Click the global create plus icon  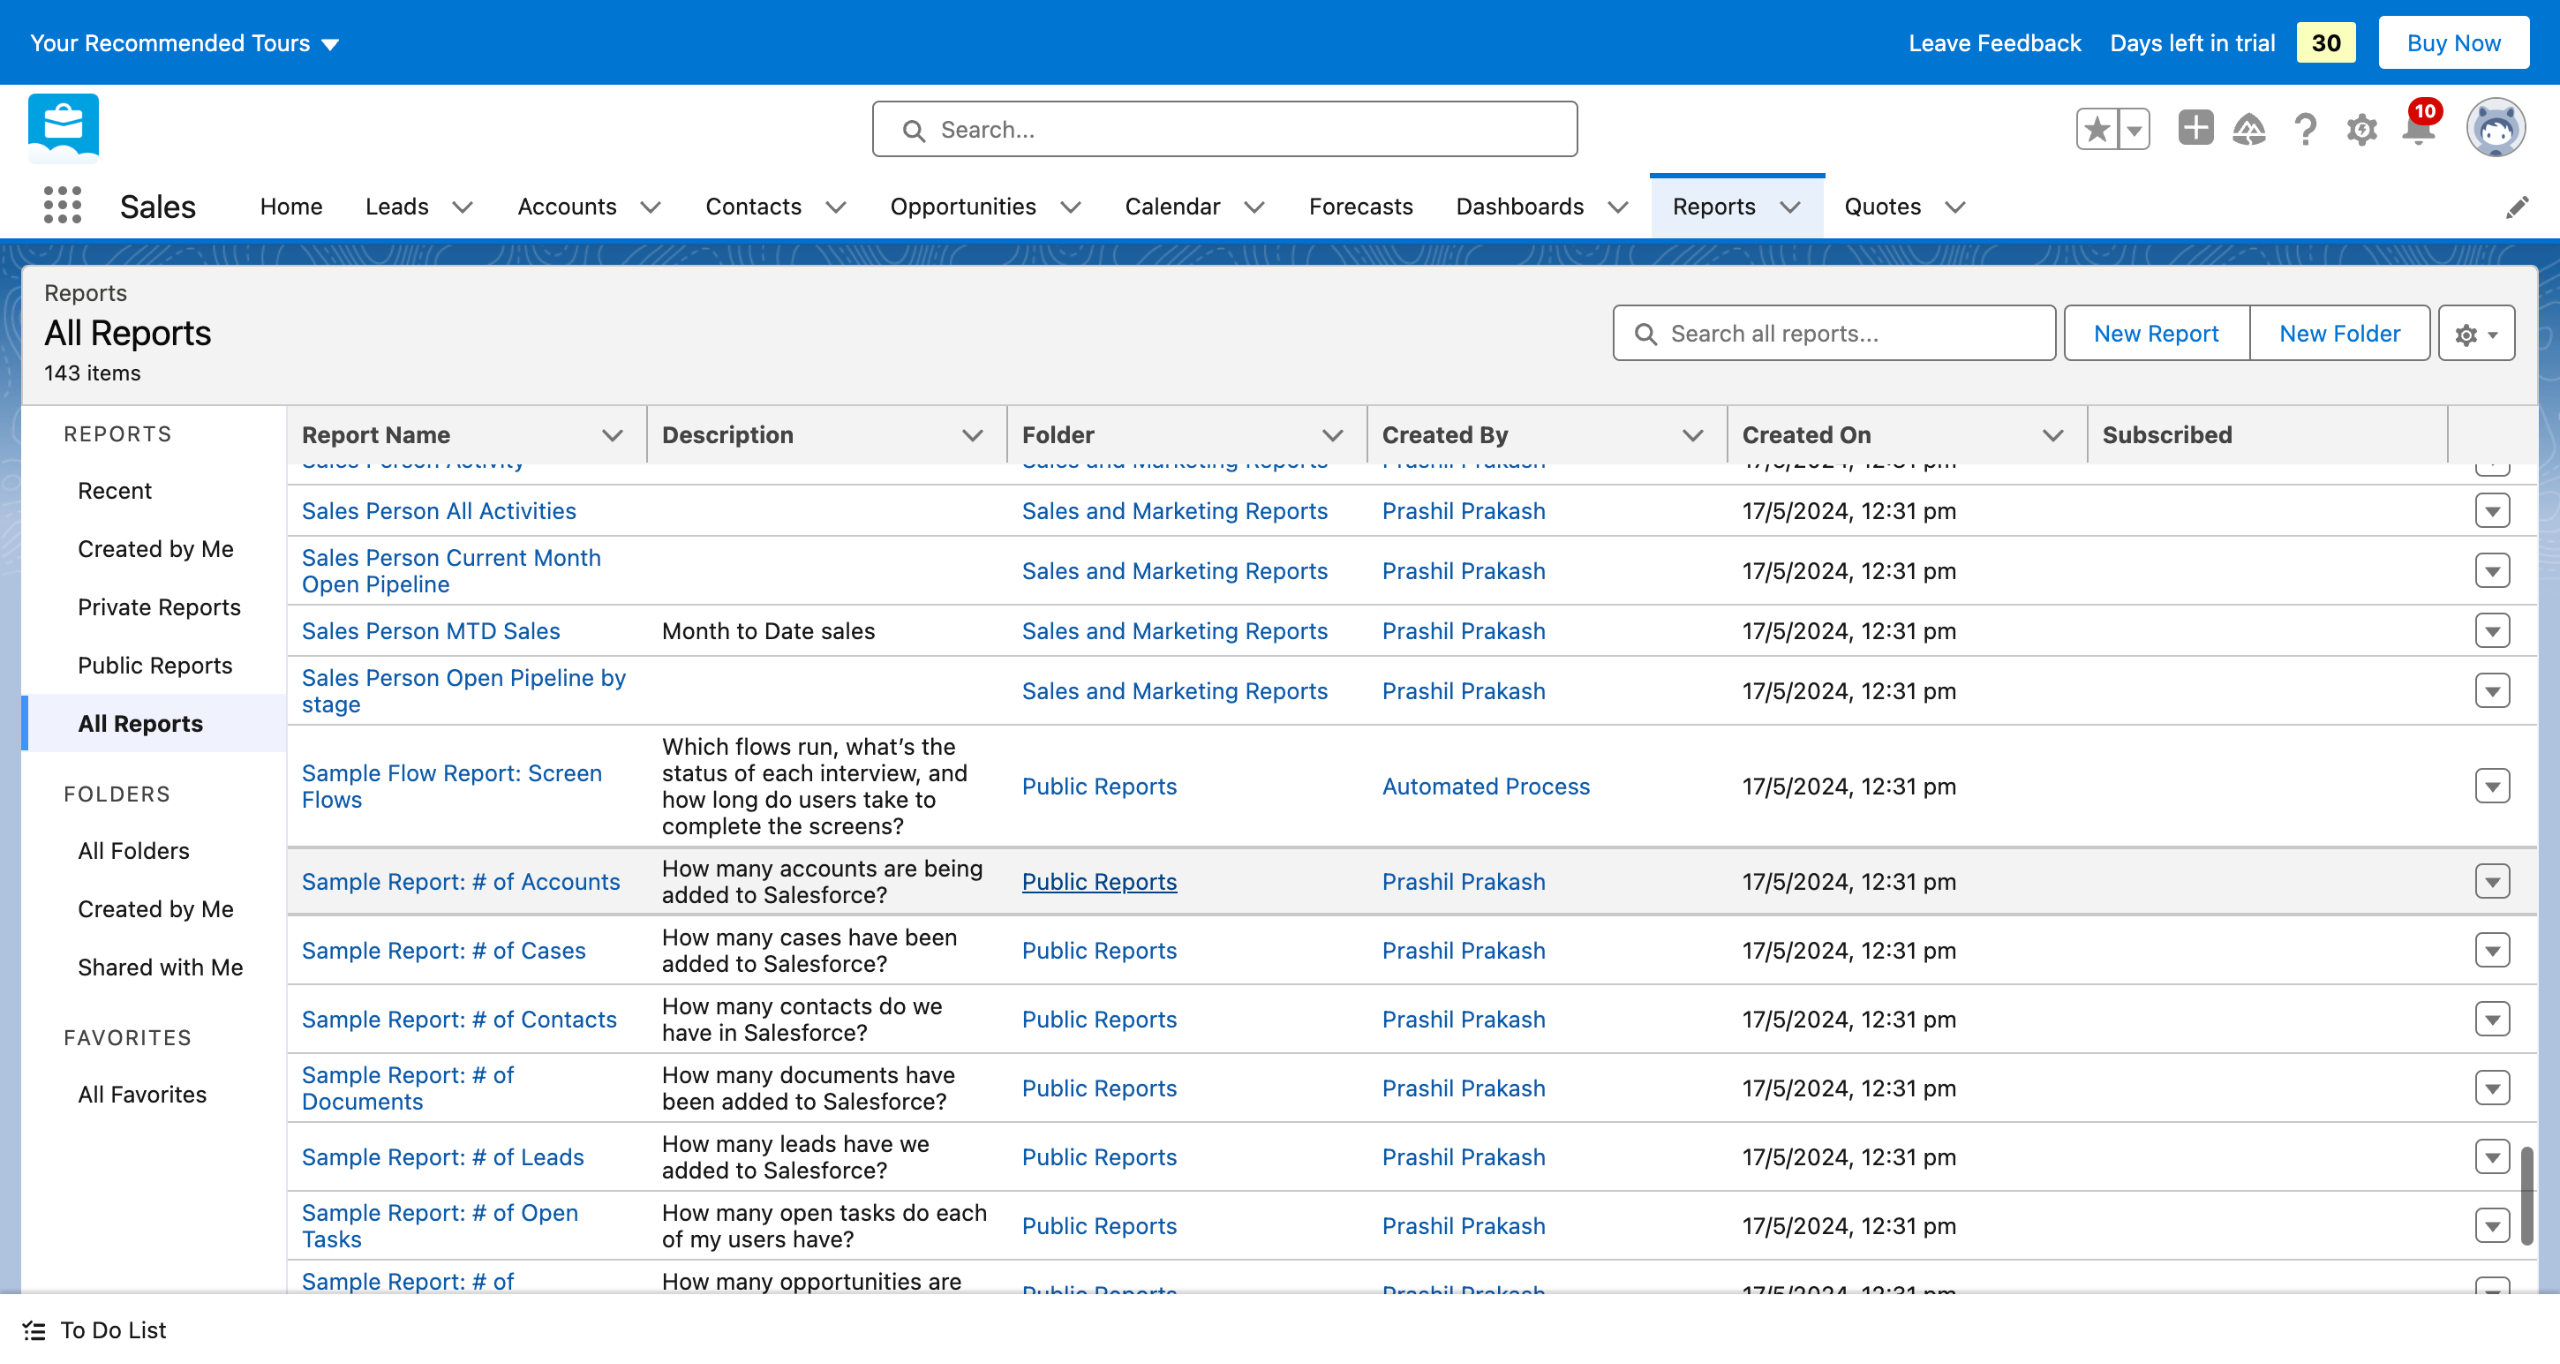[x=2195, y=128]
